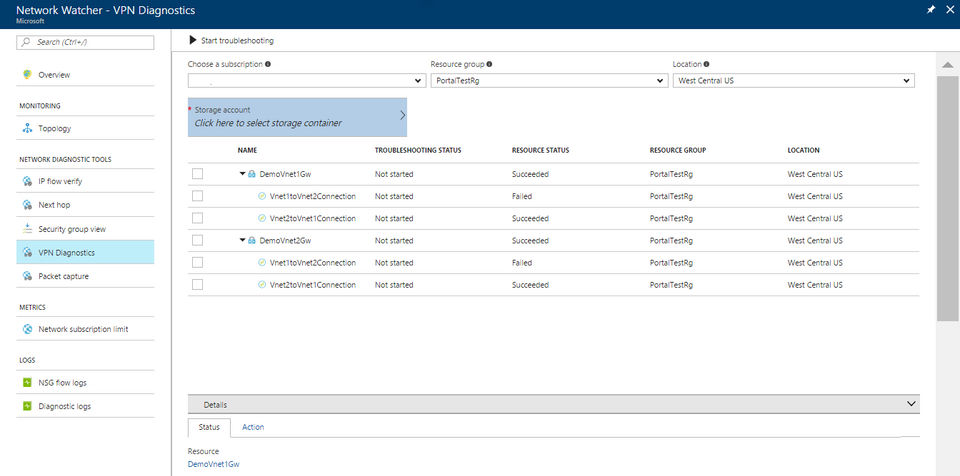This screenshot has width=960, height=476.
Task: Click the Network subscription limit icon
Action: tap(27, 329)
